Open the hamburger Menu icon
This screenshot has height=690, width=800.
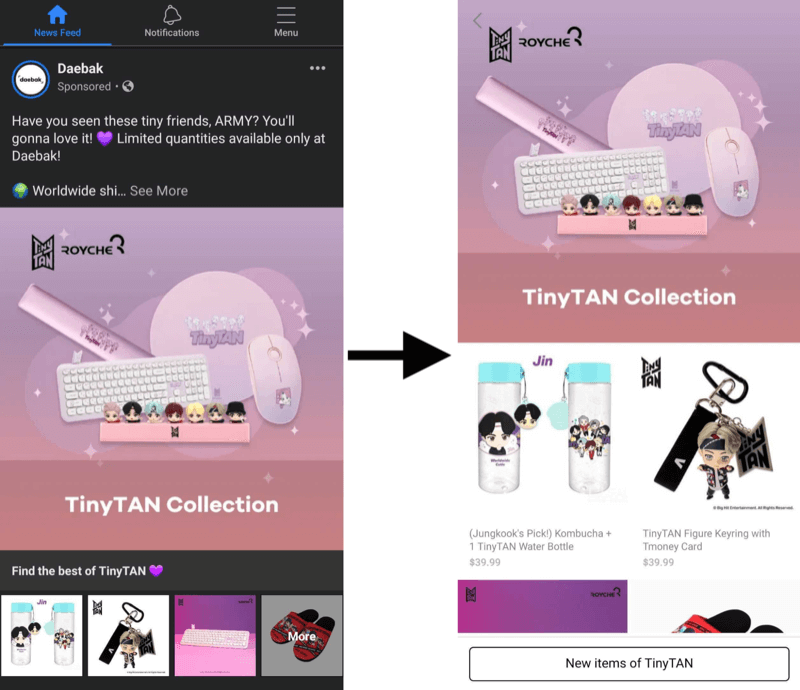[286, 15]
